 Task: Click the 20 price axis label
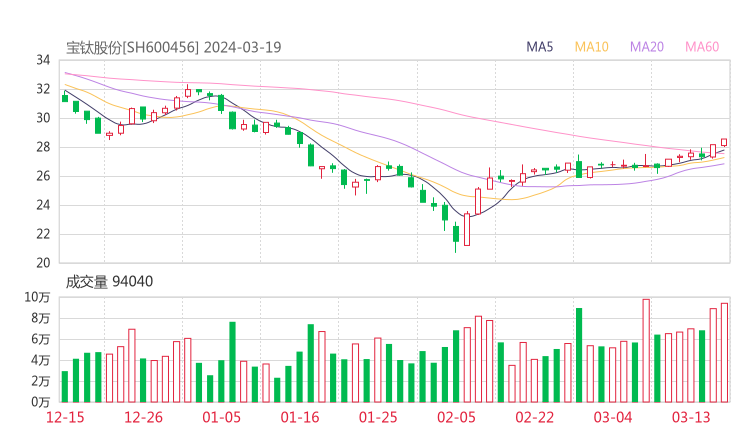pyautogui.click(x=43, y=263)
